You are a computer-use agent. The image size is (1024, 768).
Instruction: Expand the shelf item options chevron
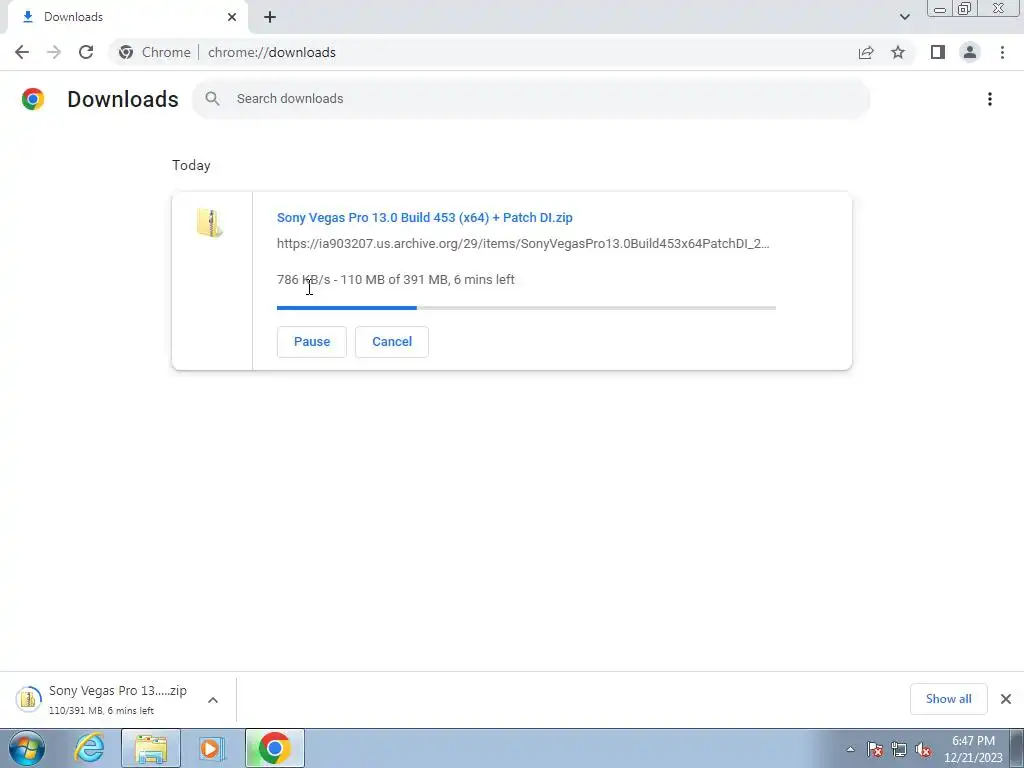tap(213, 700)
